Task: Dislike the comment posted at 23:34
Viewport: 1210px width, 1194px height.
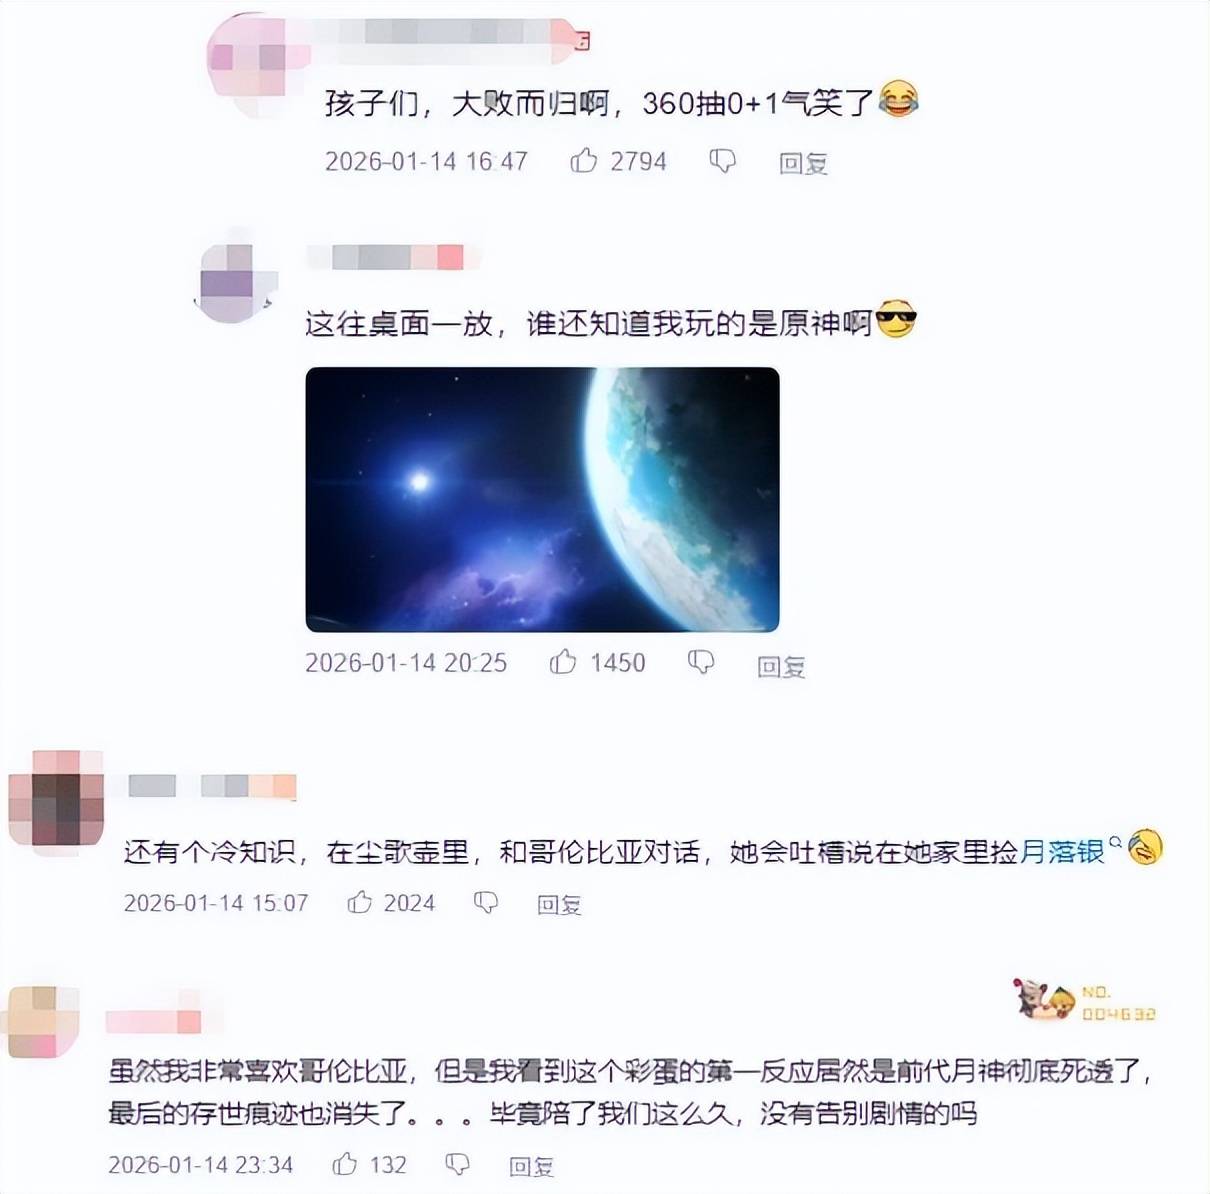Action: click(x=457, y=1164)
